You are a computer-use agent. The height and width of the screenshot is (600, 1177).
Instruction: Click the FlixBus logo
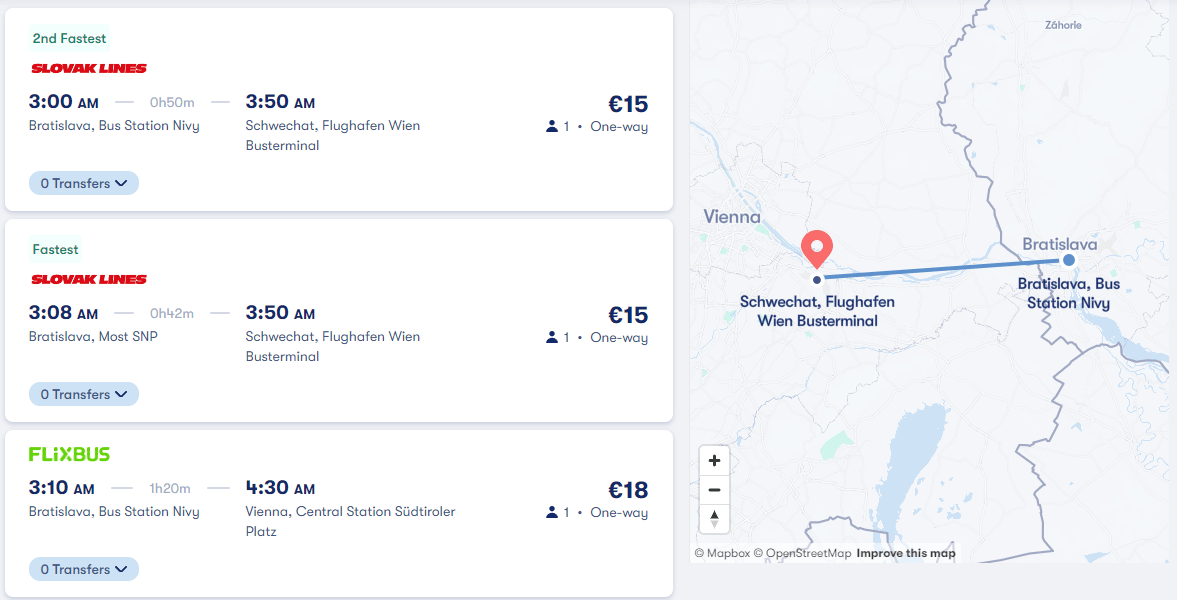(69, 454)
